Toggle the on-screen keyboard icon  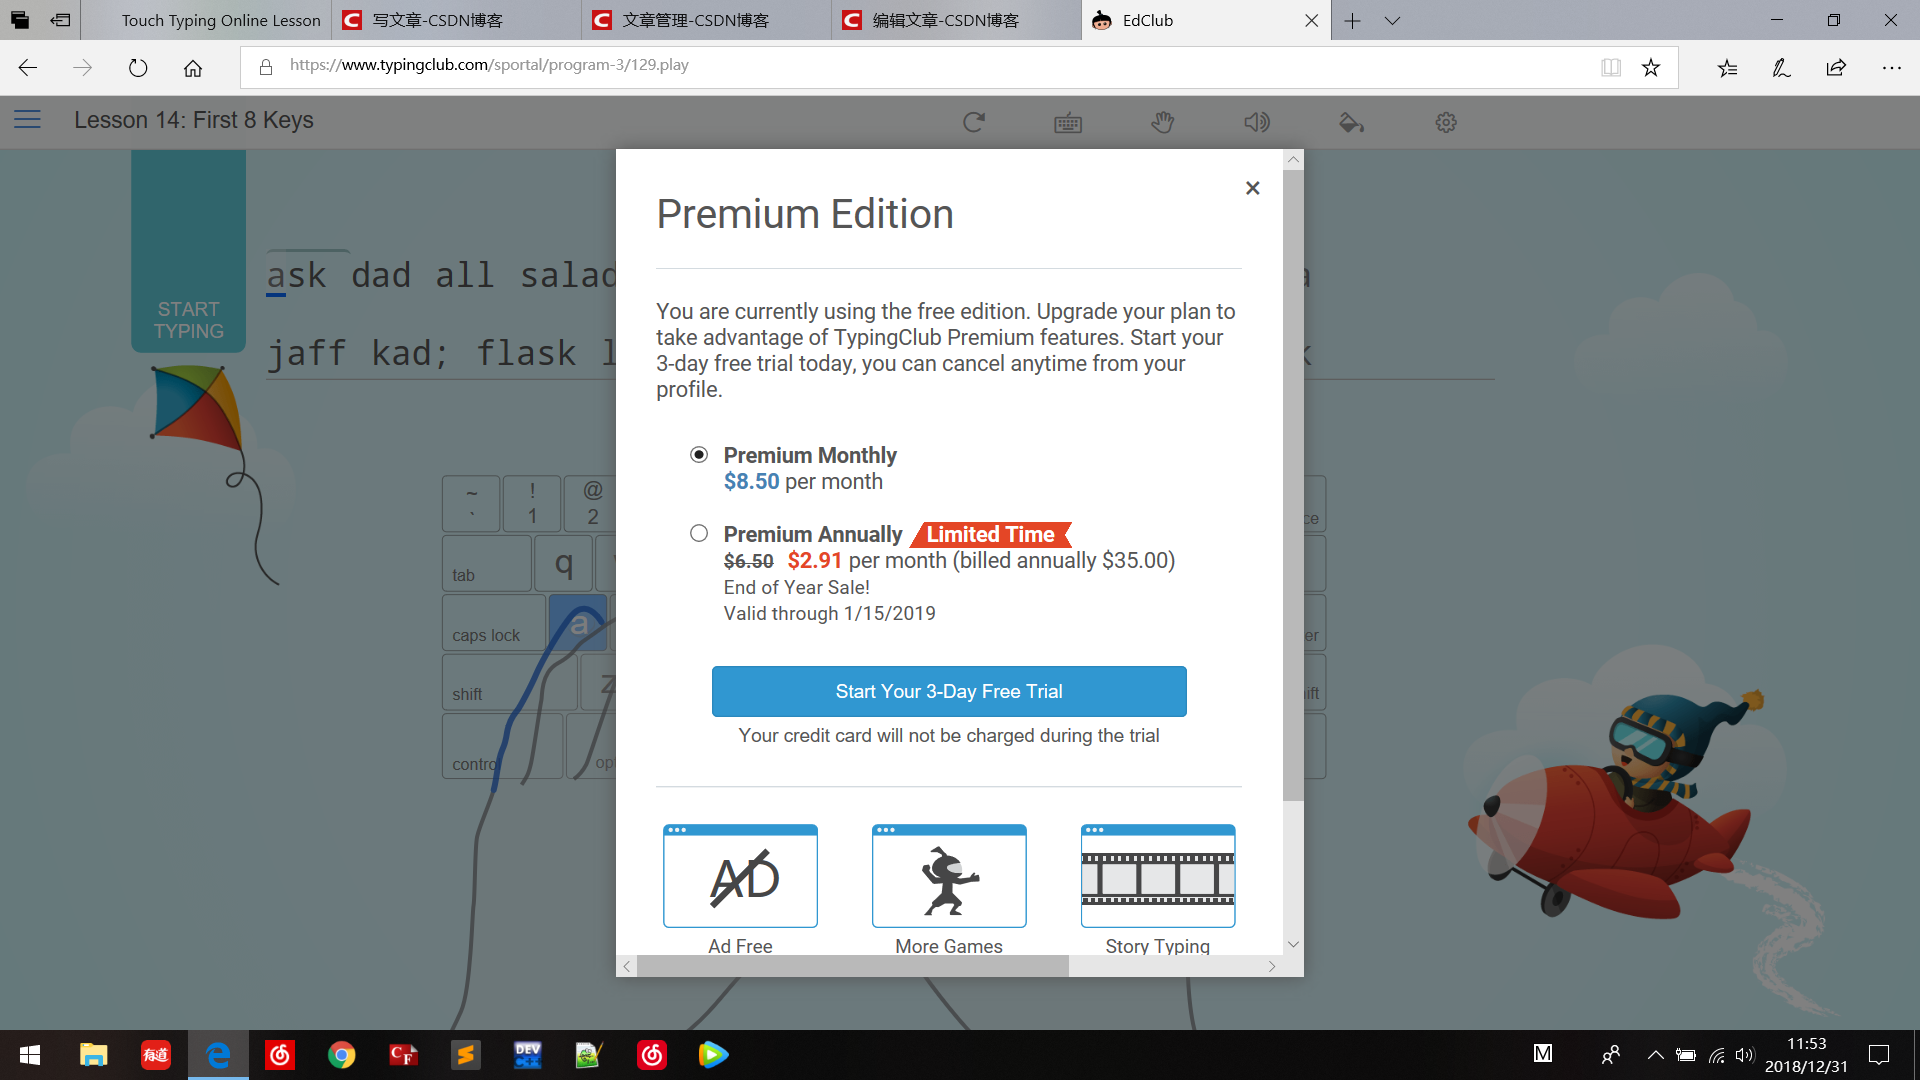pos(1068,123)
